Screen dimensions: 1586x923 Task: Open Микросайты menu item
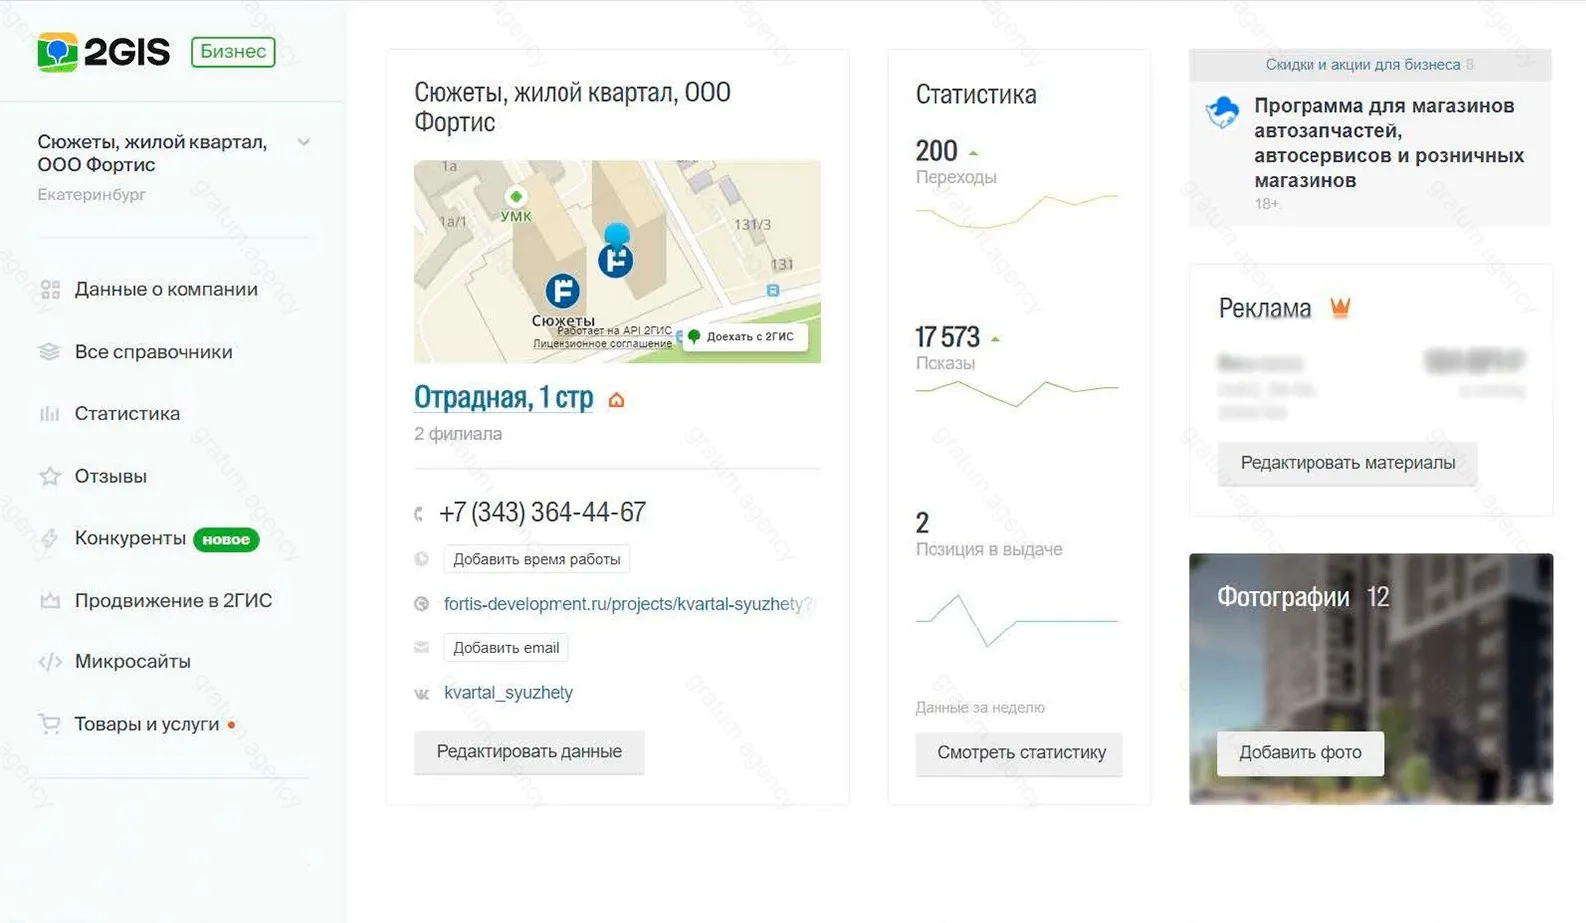click(x=132, y=661)
